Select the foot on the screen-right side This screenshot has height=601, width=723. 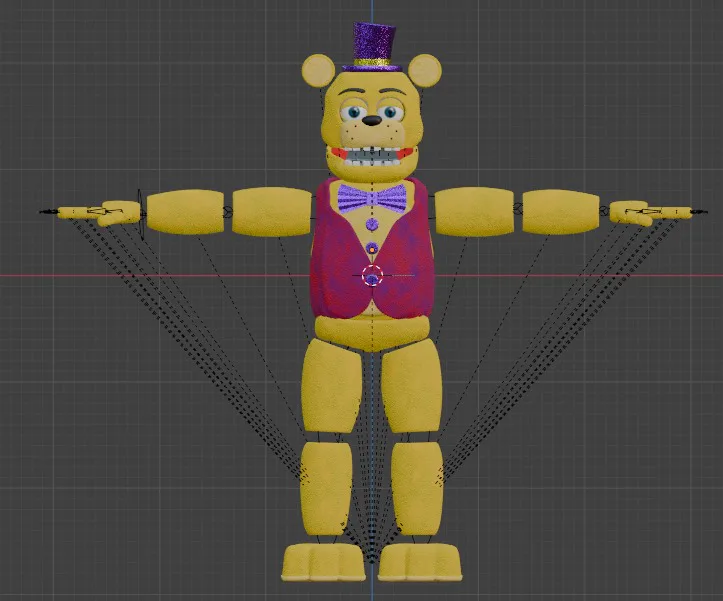coord(420,562)
